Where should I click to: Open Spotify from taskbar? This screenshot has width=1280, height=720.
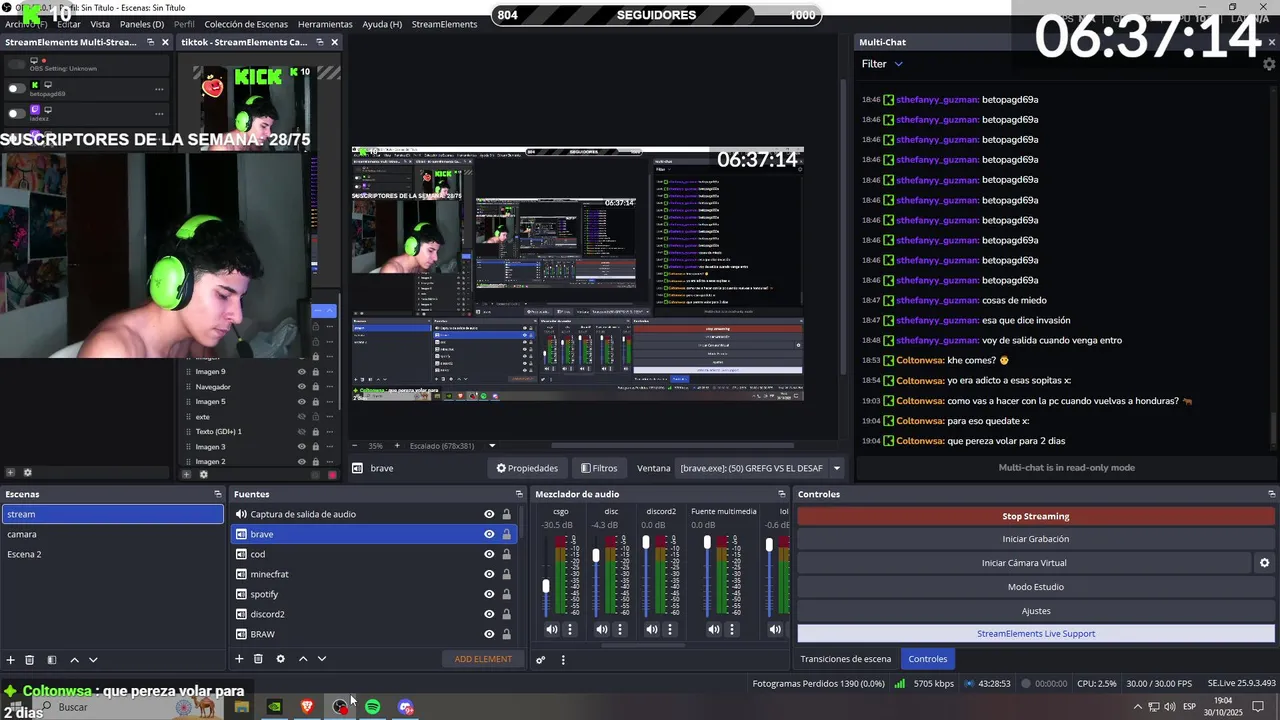click(x=372, y=707)
